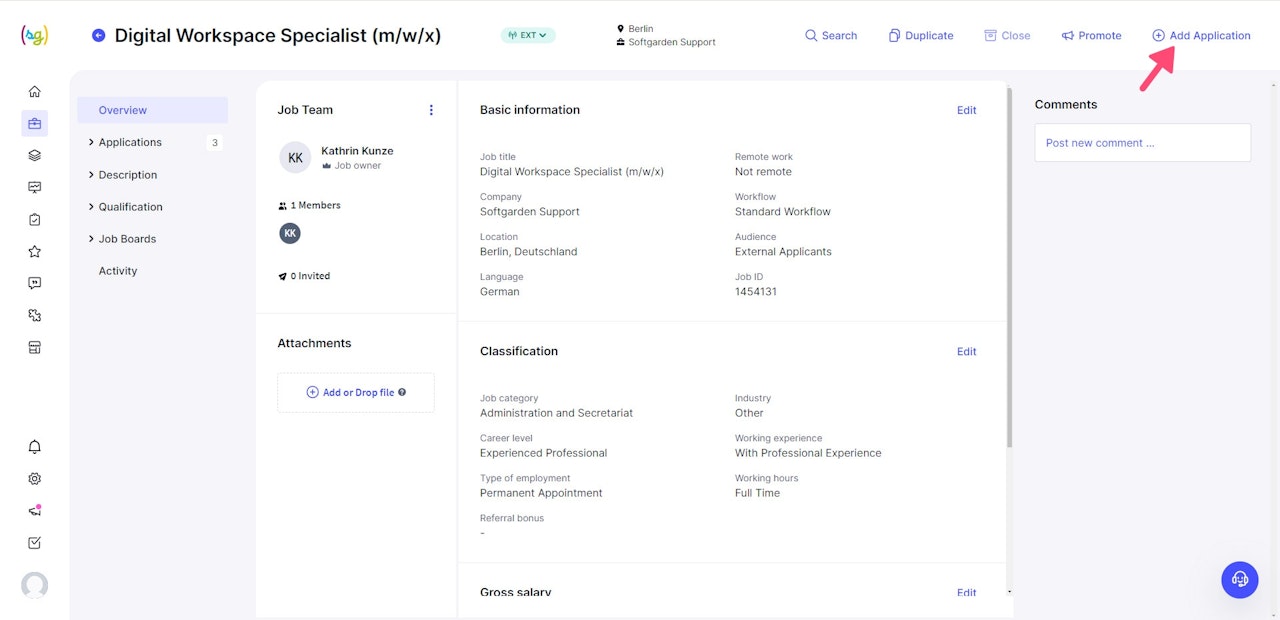Click Duplicate in the top toolbar

pyautogui.click(x=921, y=36)
